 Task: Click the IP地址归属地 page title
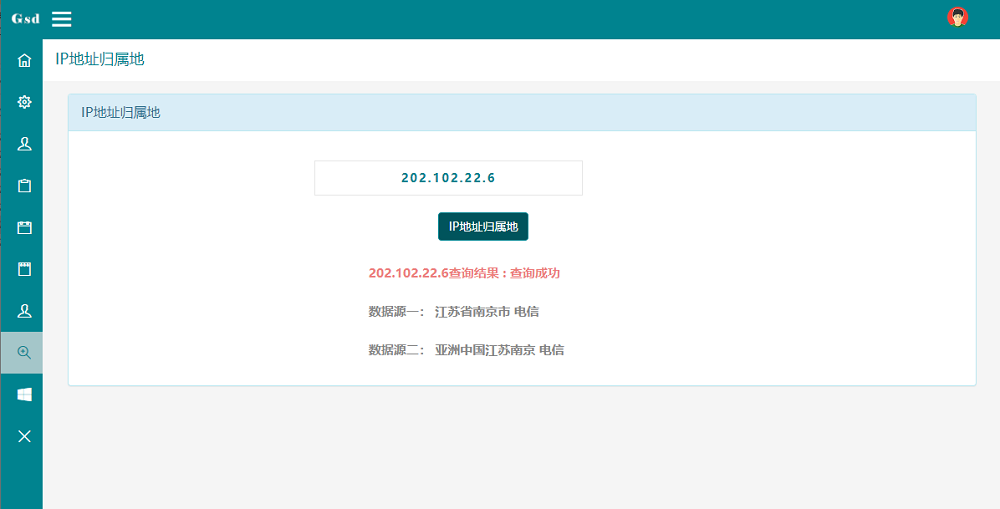pyautogui.click(x=100, y=59)
